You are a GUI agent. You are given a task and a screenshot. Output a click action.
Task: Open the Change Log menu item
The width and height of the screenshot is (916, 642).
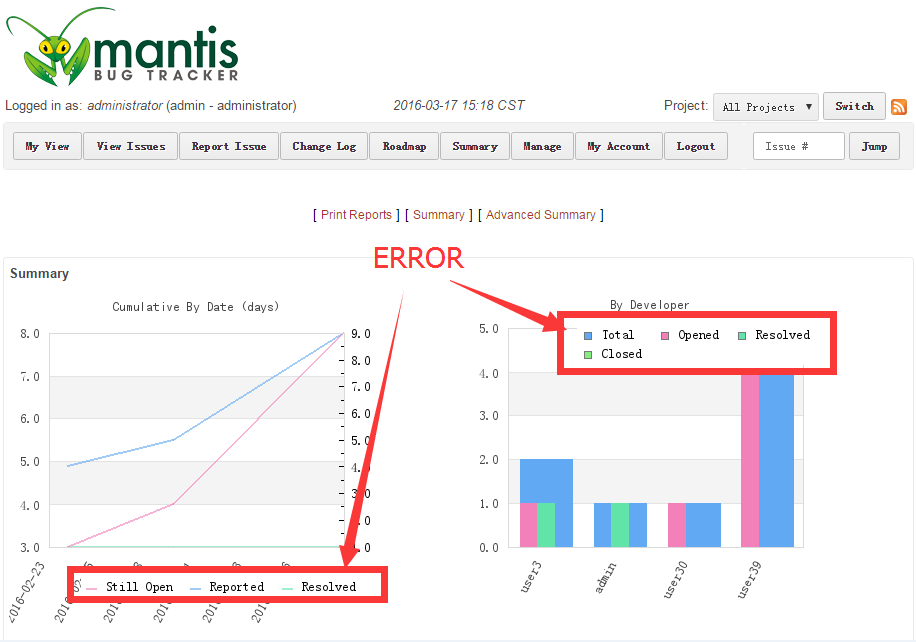click(324, 146)
